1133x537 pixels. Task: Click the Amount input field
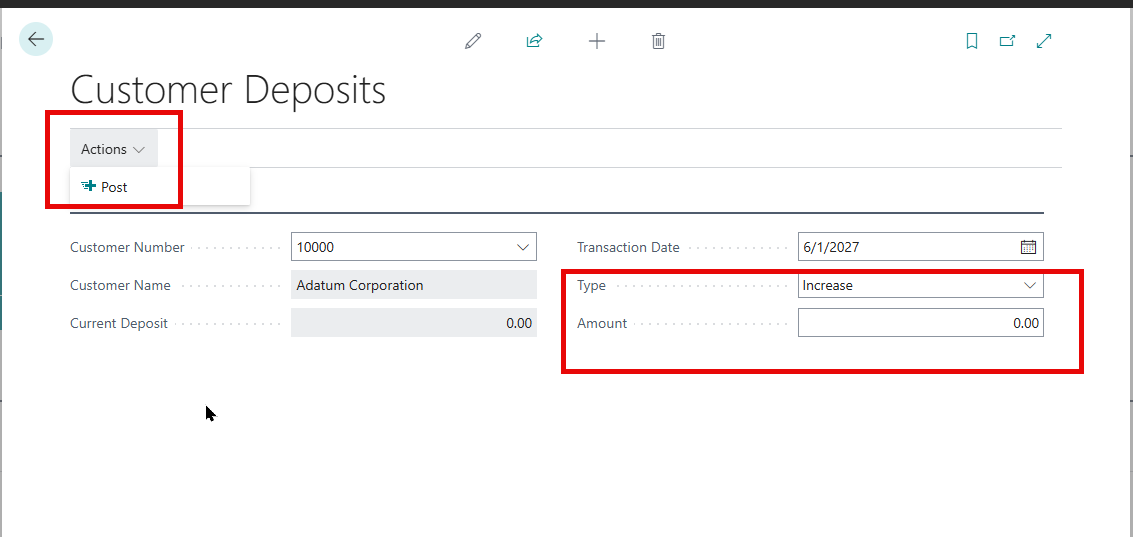[921, 323]
